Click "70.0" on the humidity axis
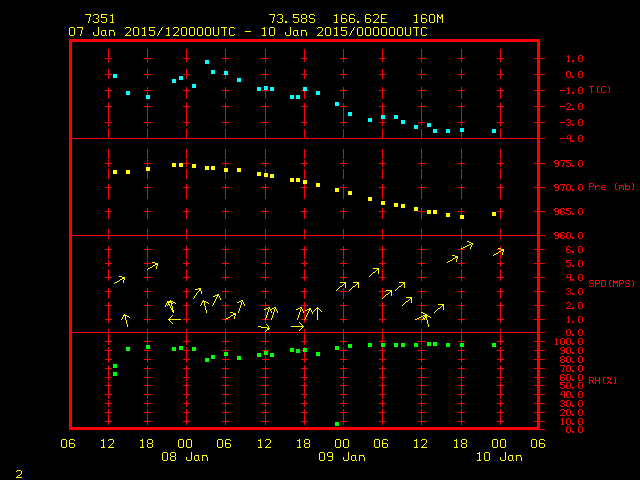Image resolution: width=640 pixels, height=480 pixels. click(x=571, y=369)
